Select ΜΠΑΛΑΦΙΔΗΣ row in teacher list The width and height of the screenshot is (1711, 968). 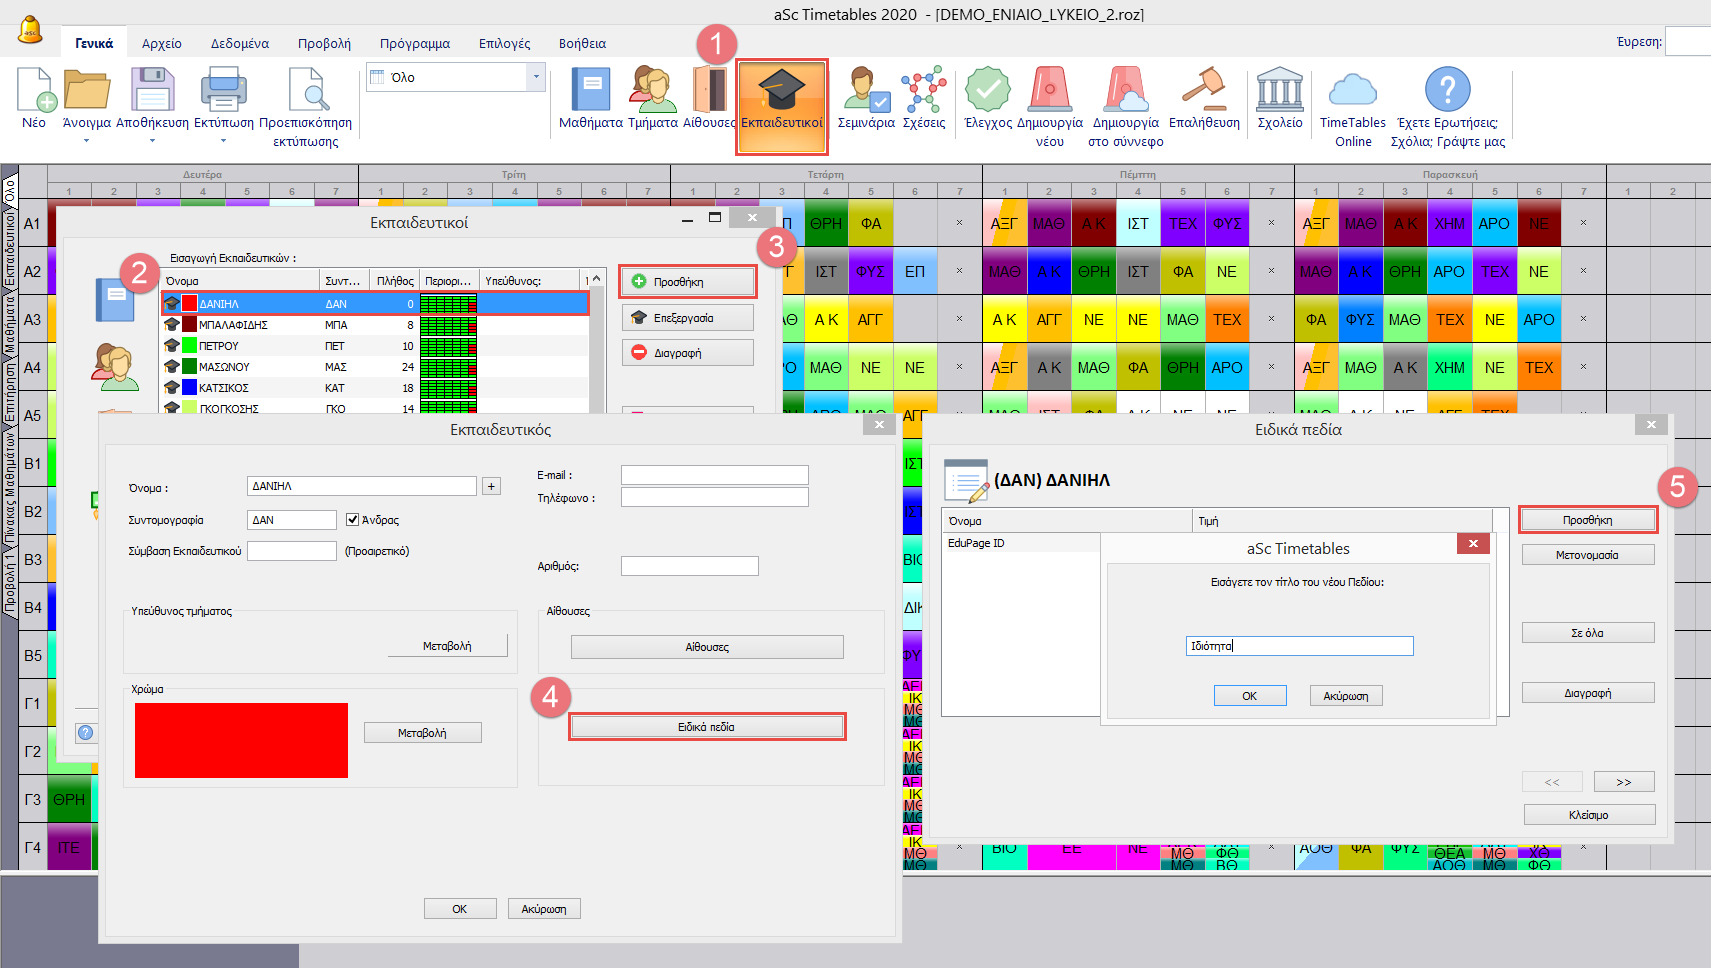click(x=233, y=325)
